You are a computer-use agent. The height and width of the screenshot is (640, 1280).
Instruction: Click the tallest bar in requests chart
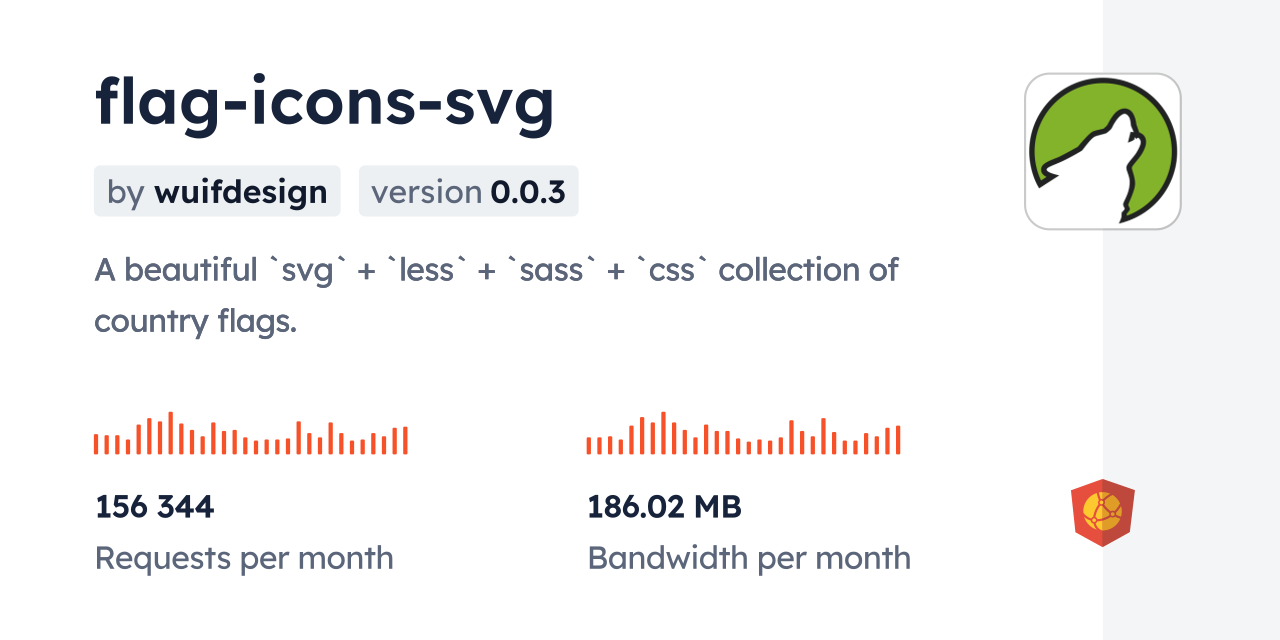(x=171, y=433)
